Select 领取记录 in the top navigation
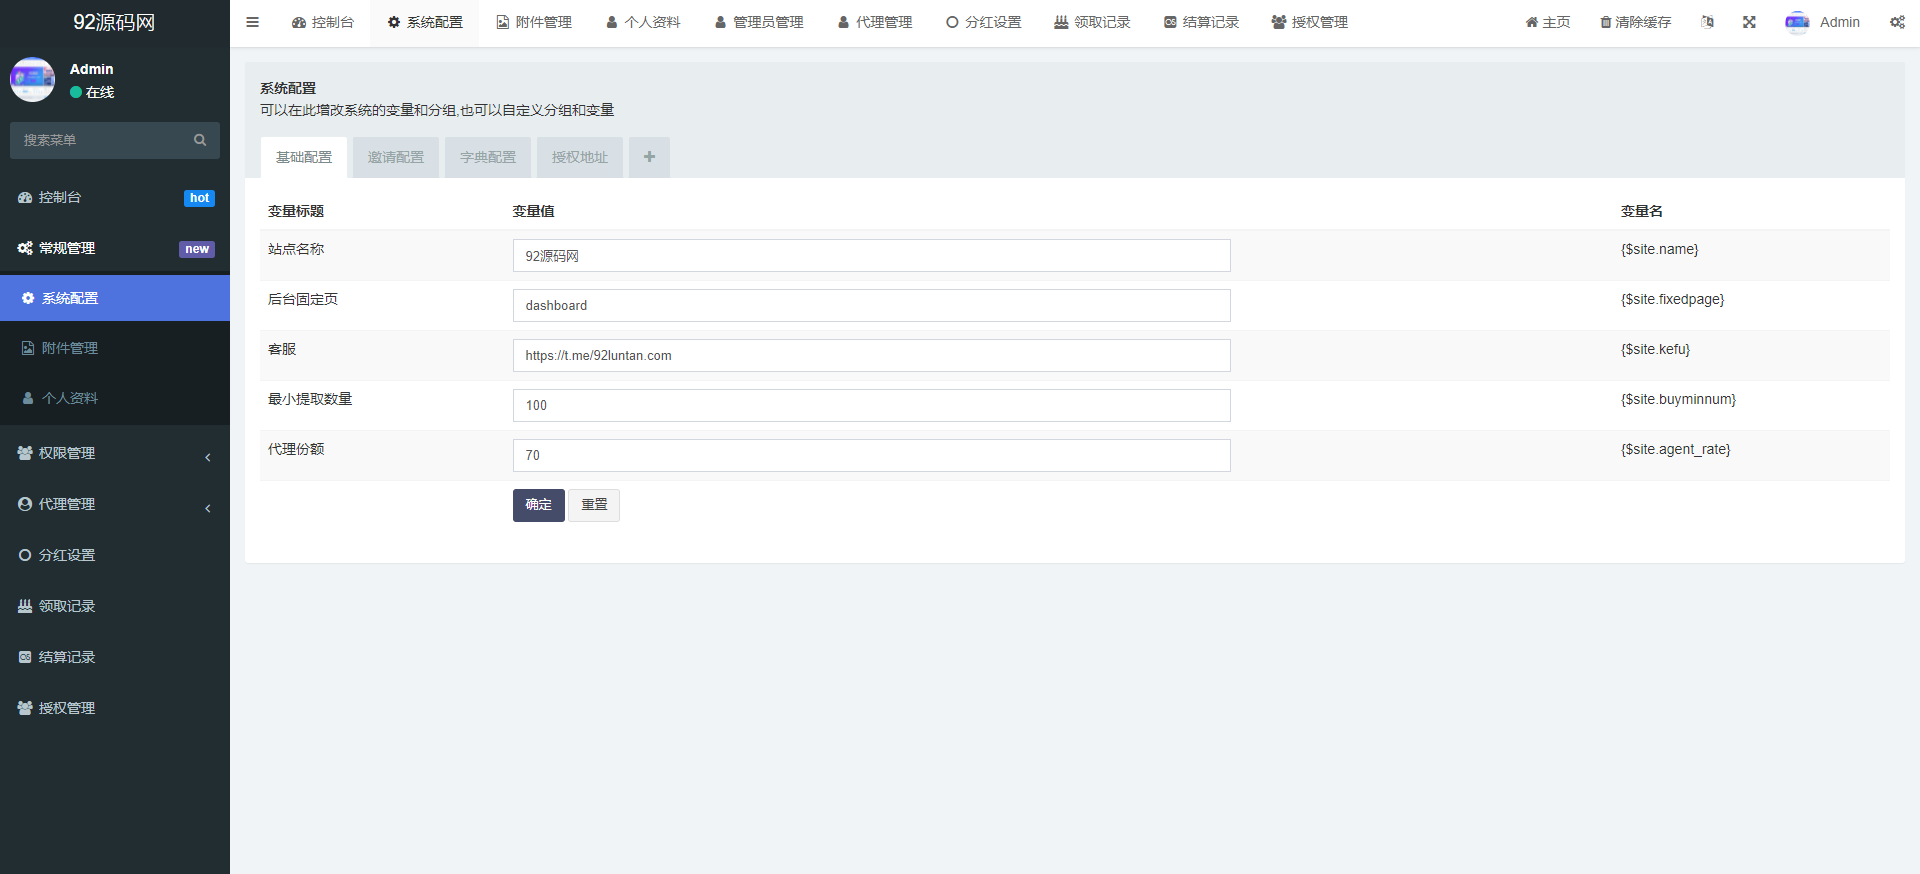This screenshot has height=874, width=1920. point(1092,22)
